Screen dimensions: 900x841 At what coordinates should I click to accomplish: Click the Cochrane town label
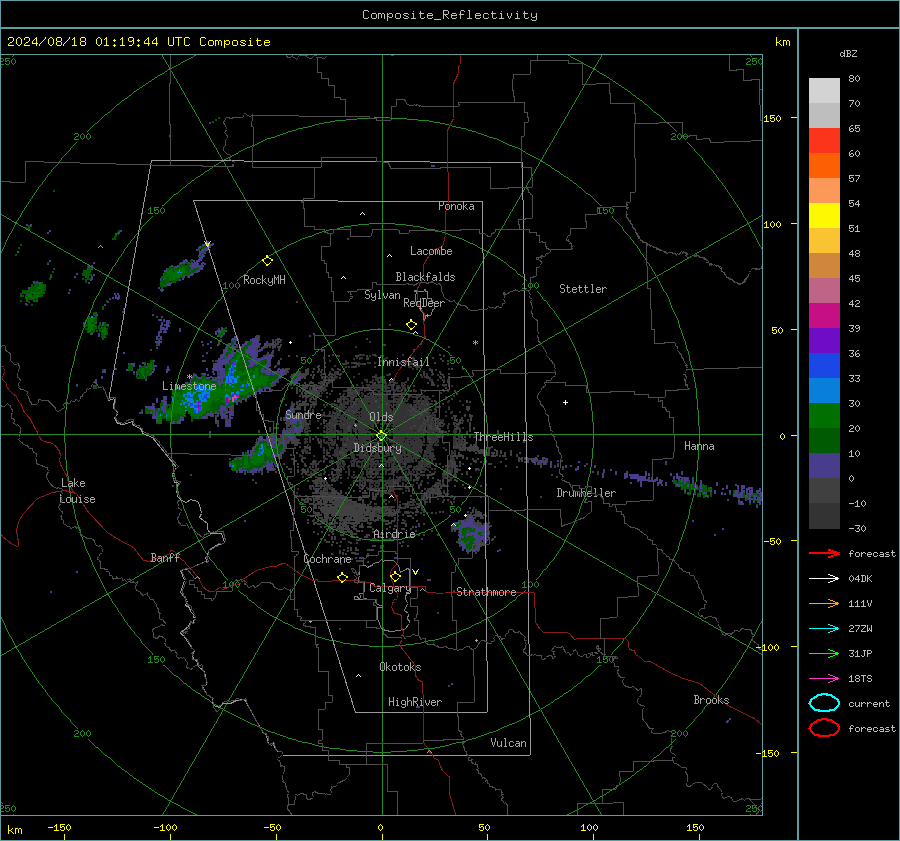click(x=327, y=559)
